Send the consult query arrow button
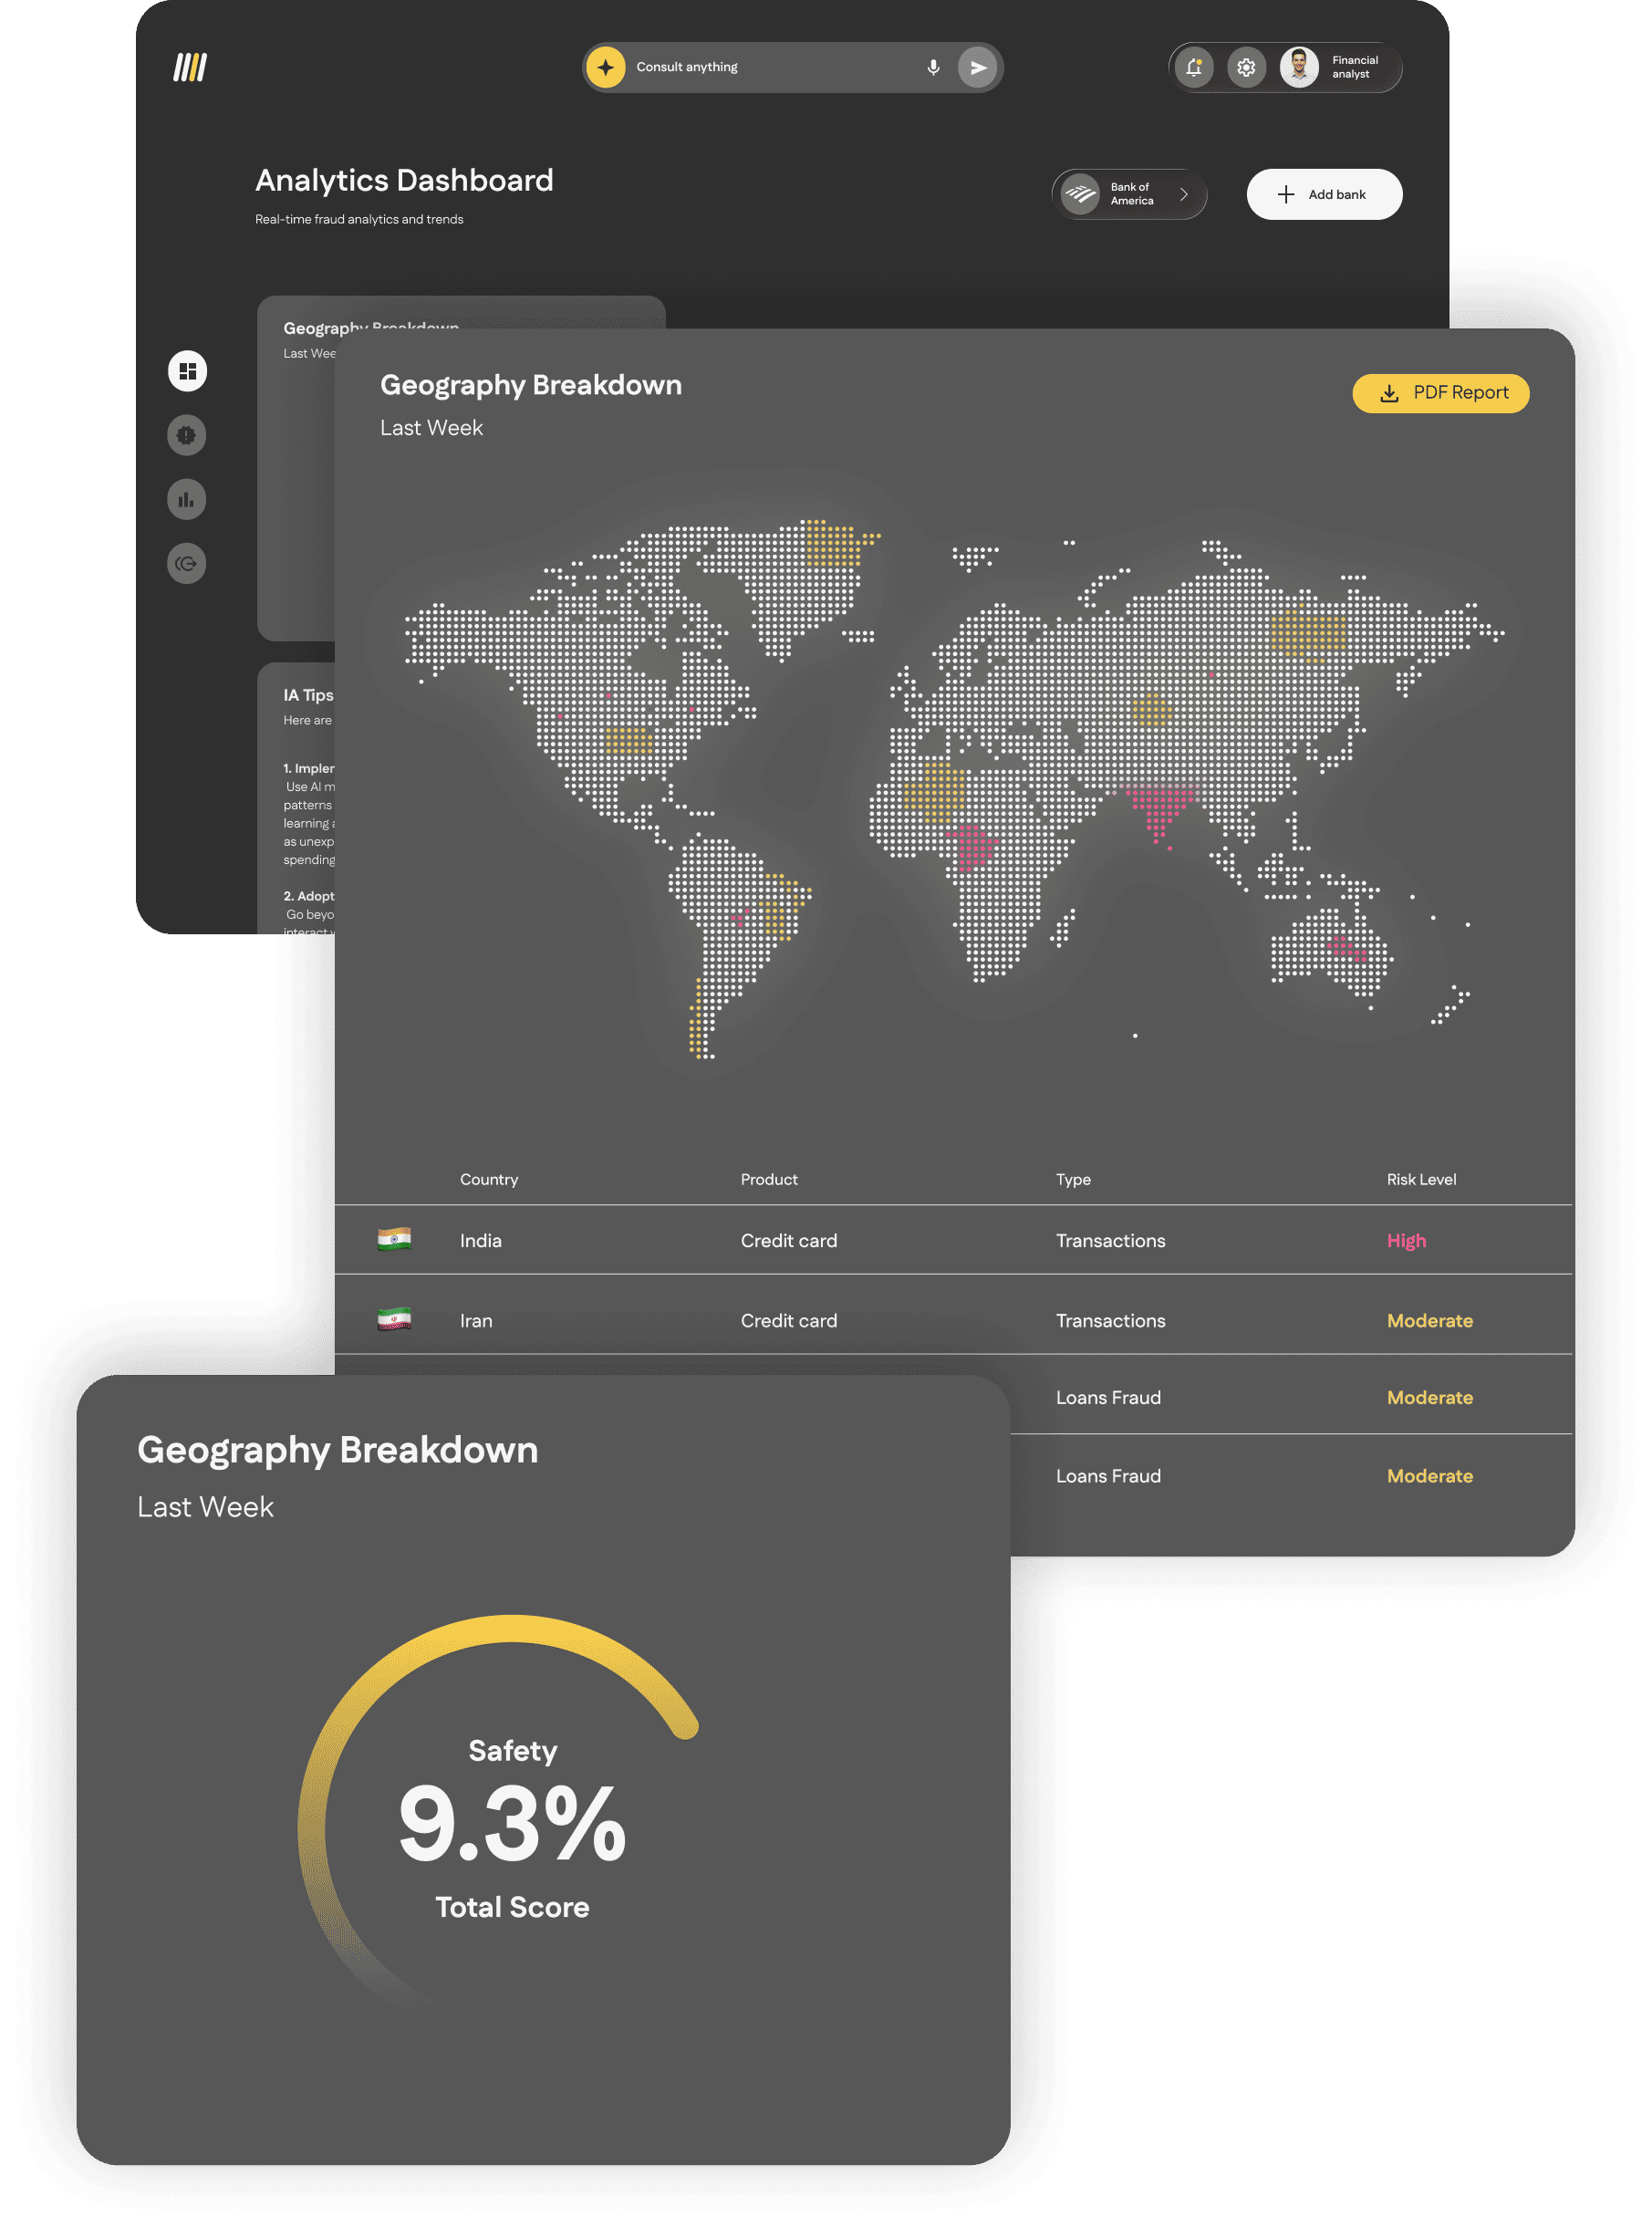 (x=977, y=67)
